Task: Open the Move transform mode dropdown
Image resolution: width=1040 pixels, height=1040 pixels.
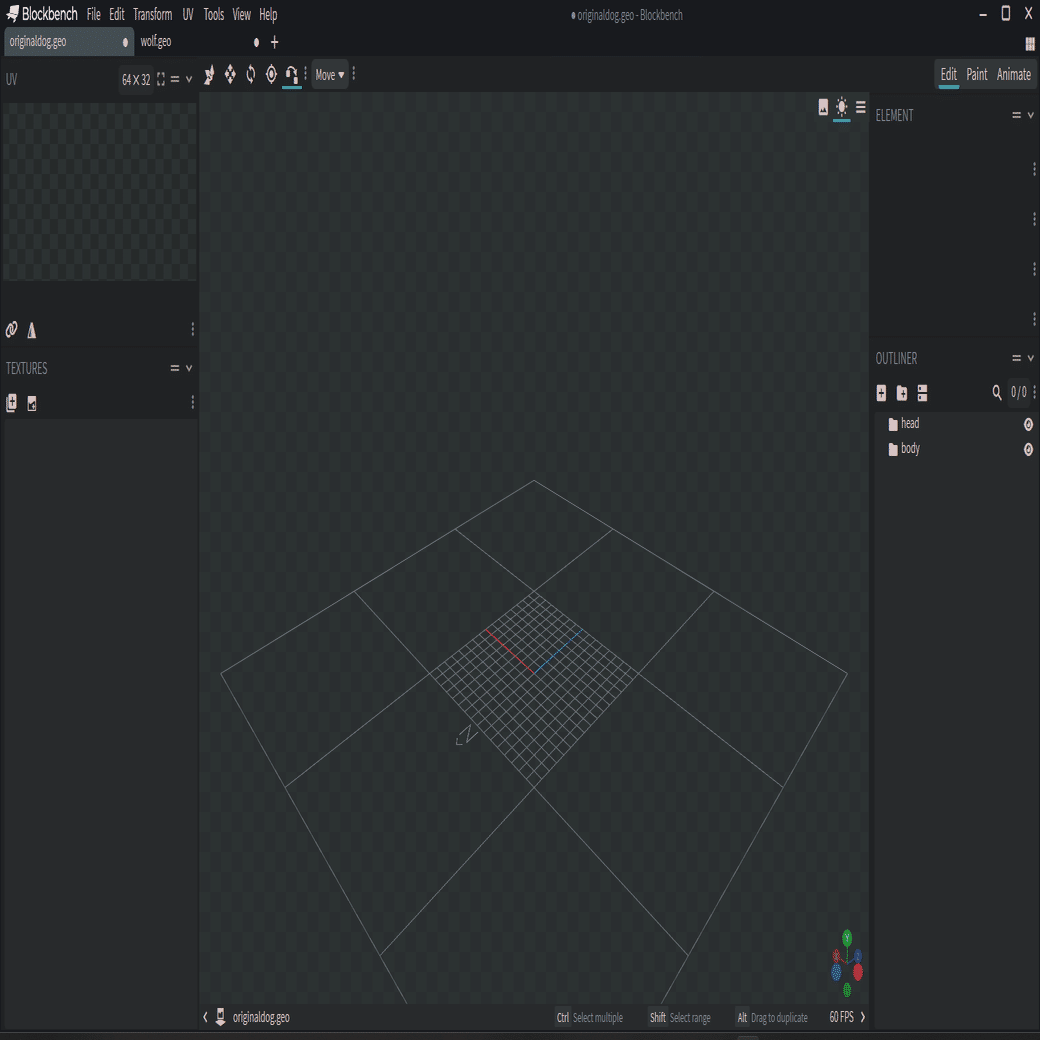Action: tap(330, 75)
